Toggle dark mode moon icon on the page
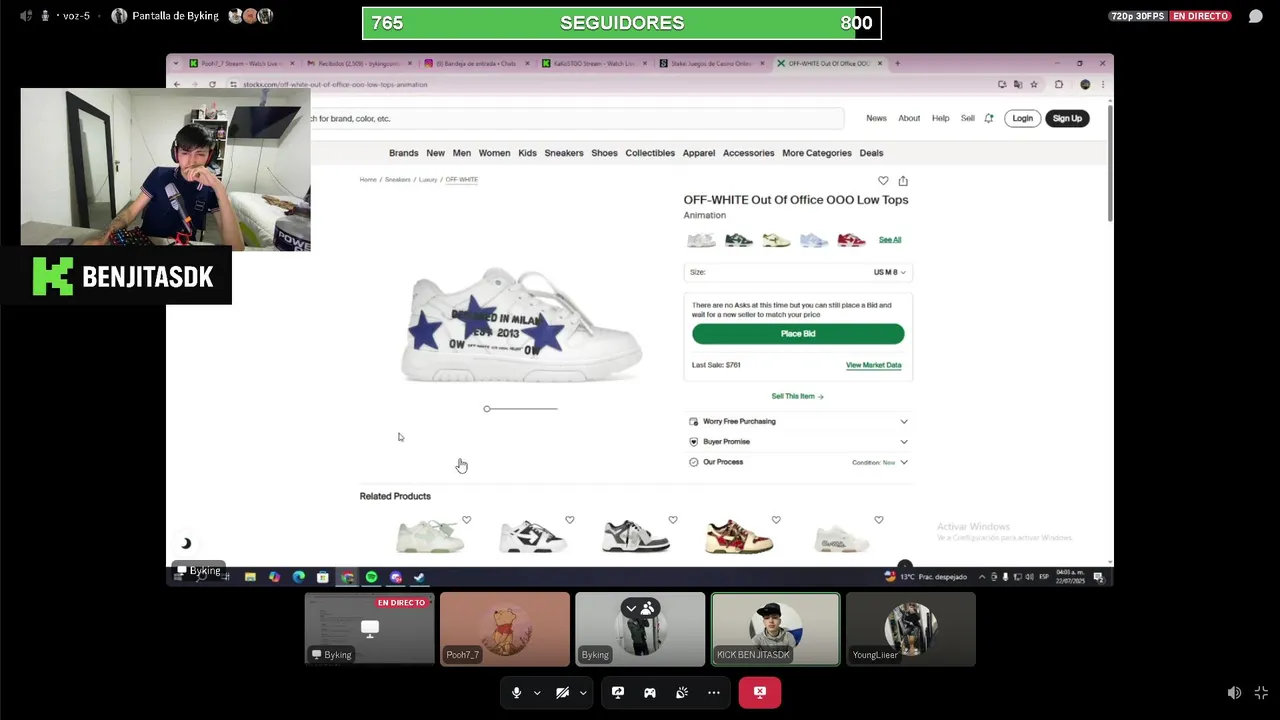Image resolution: width=1280 pixels, height=720 pixels. pos(186,544)
